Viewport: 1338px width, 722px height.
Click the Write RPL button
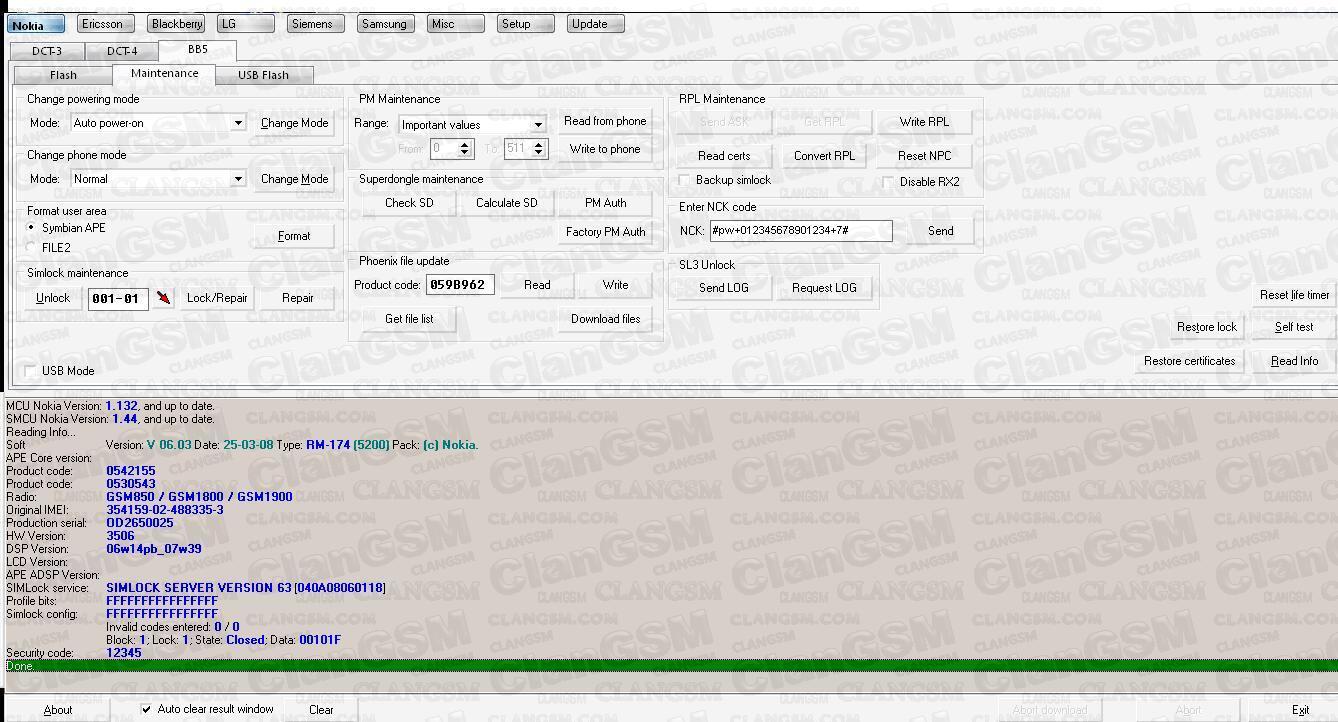point(924,122)
